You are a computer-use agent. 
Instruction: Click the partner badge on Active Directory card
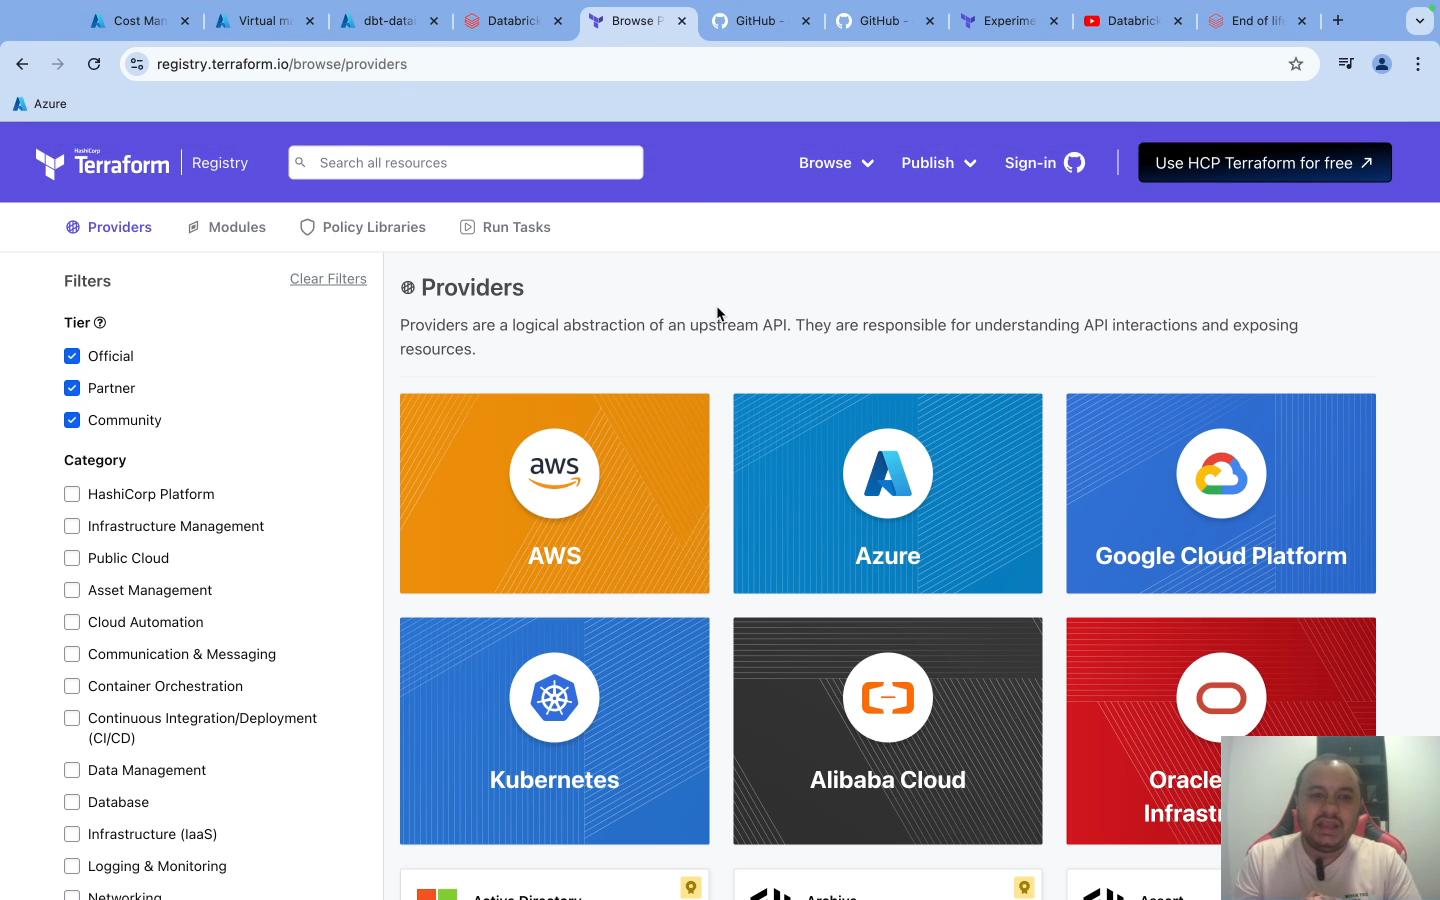(x=690, y=887)
